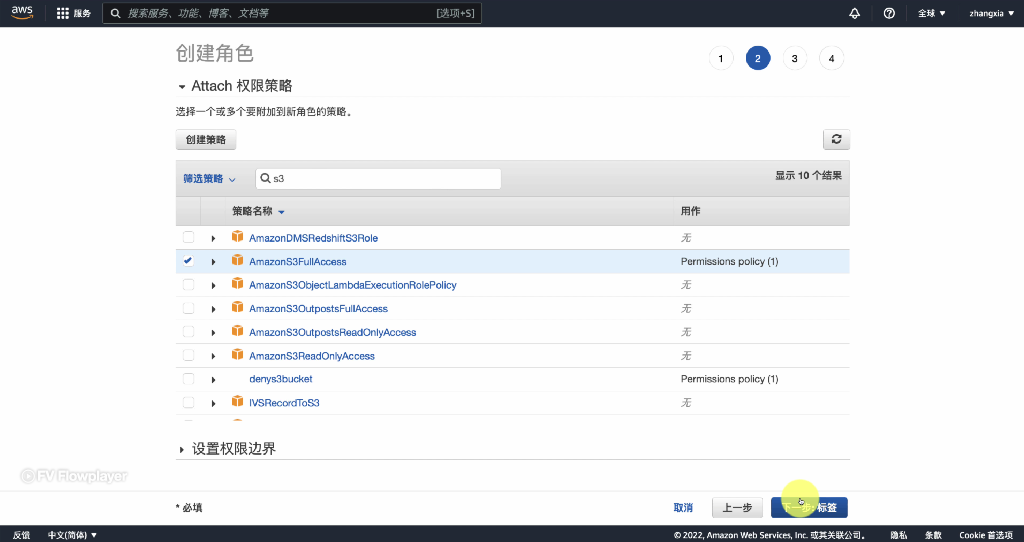Open the 筛选策略 filter dropdown
Image resolution: width=1024 pixels, height=542 pixels.
209,178
